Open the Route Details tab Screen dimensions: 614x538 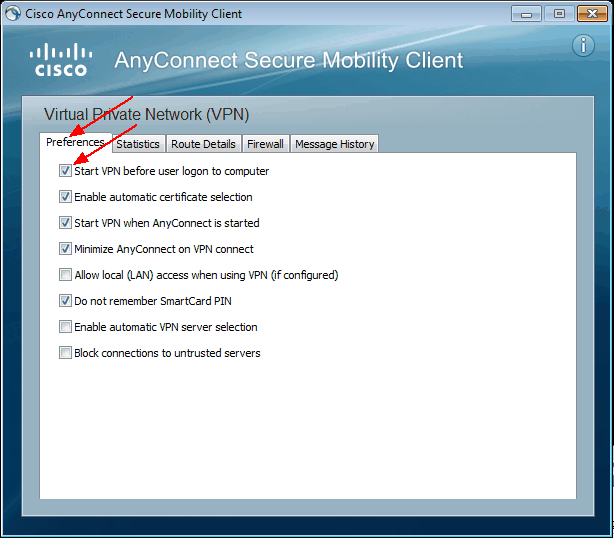203,144
